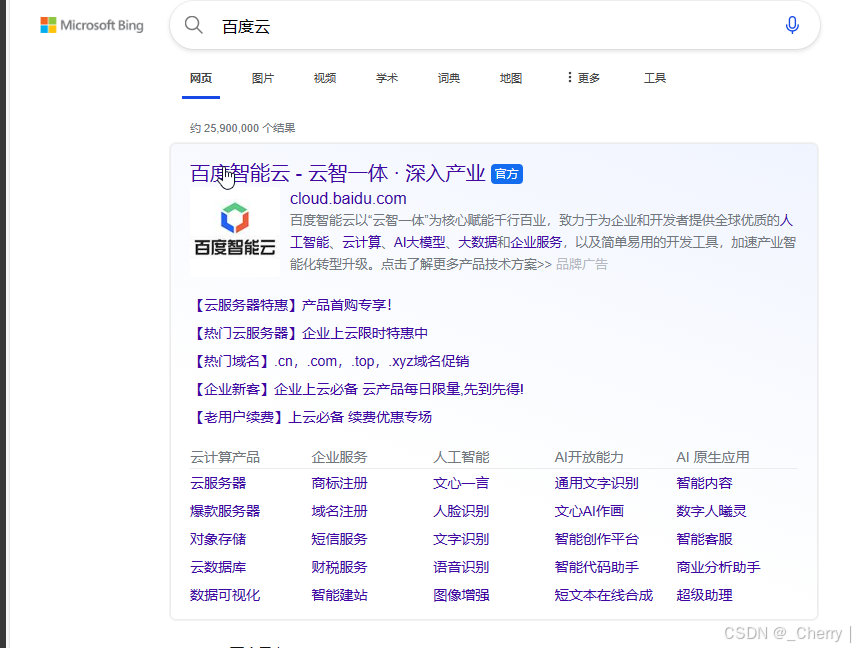
Task: Click the 商业分析助手 link
Action: 719,567
